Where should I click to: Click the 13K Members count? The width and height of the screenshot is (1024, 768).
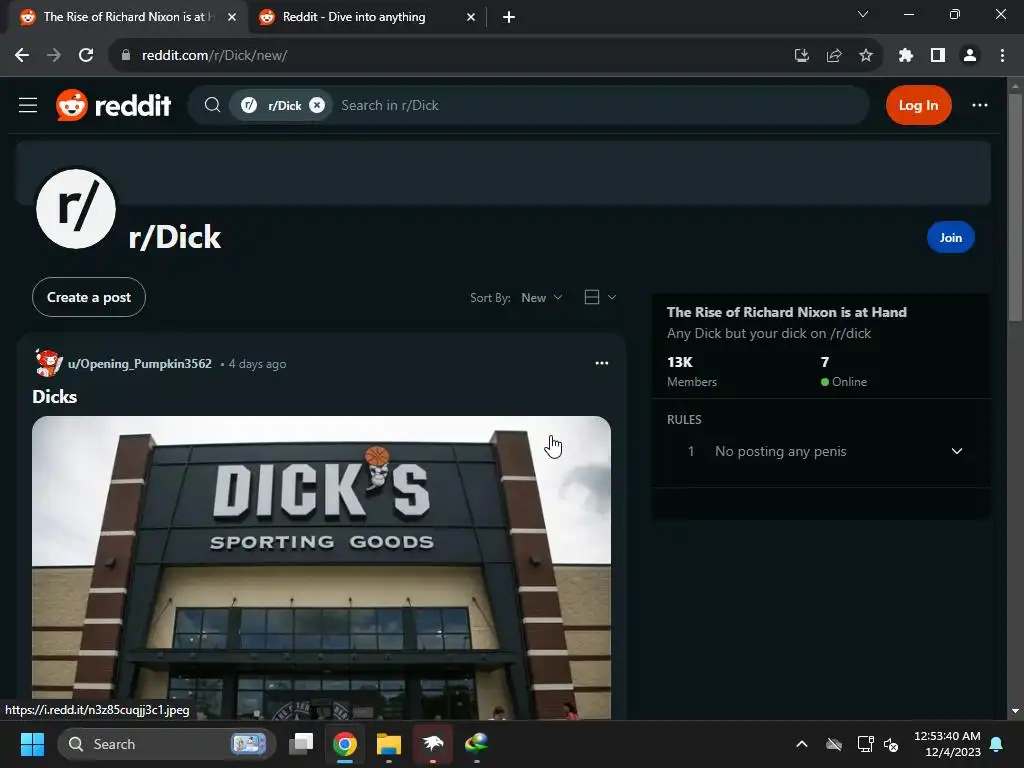coord(692,371)
